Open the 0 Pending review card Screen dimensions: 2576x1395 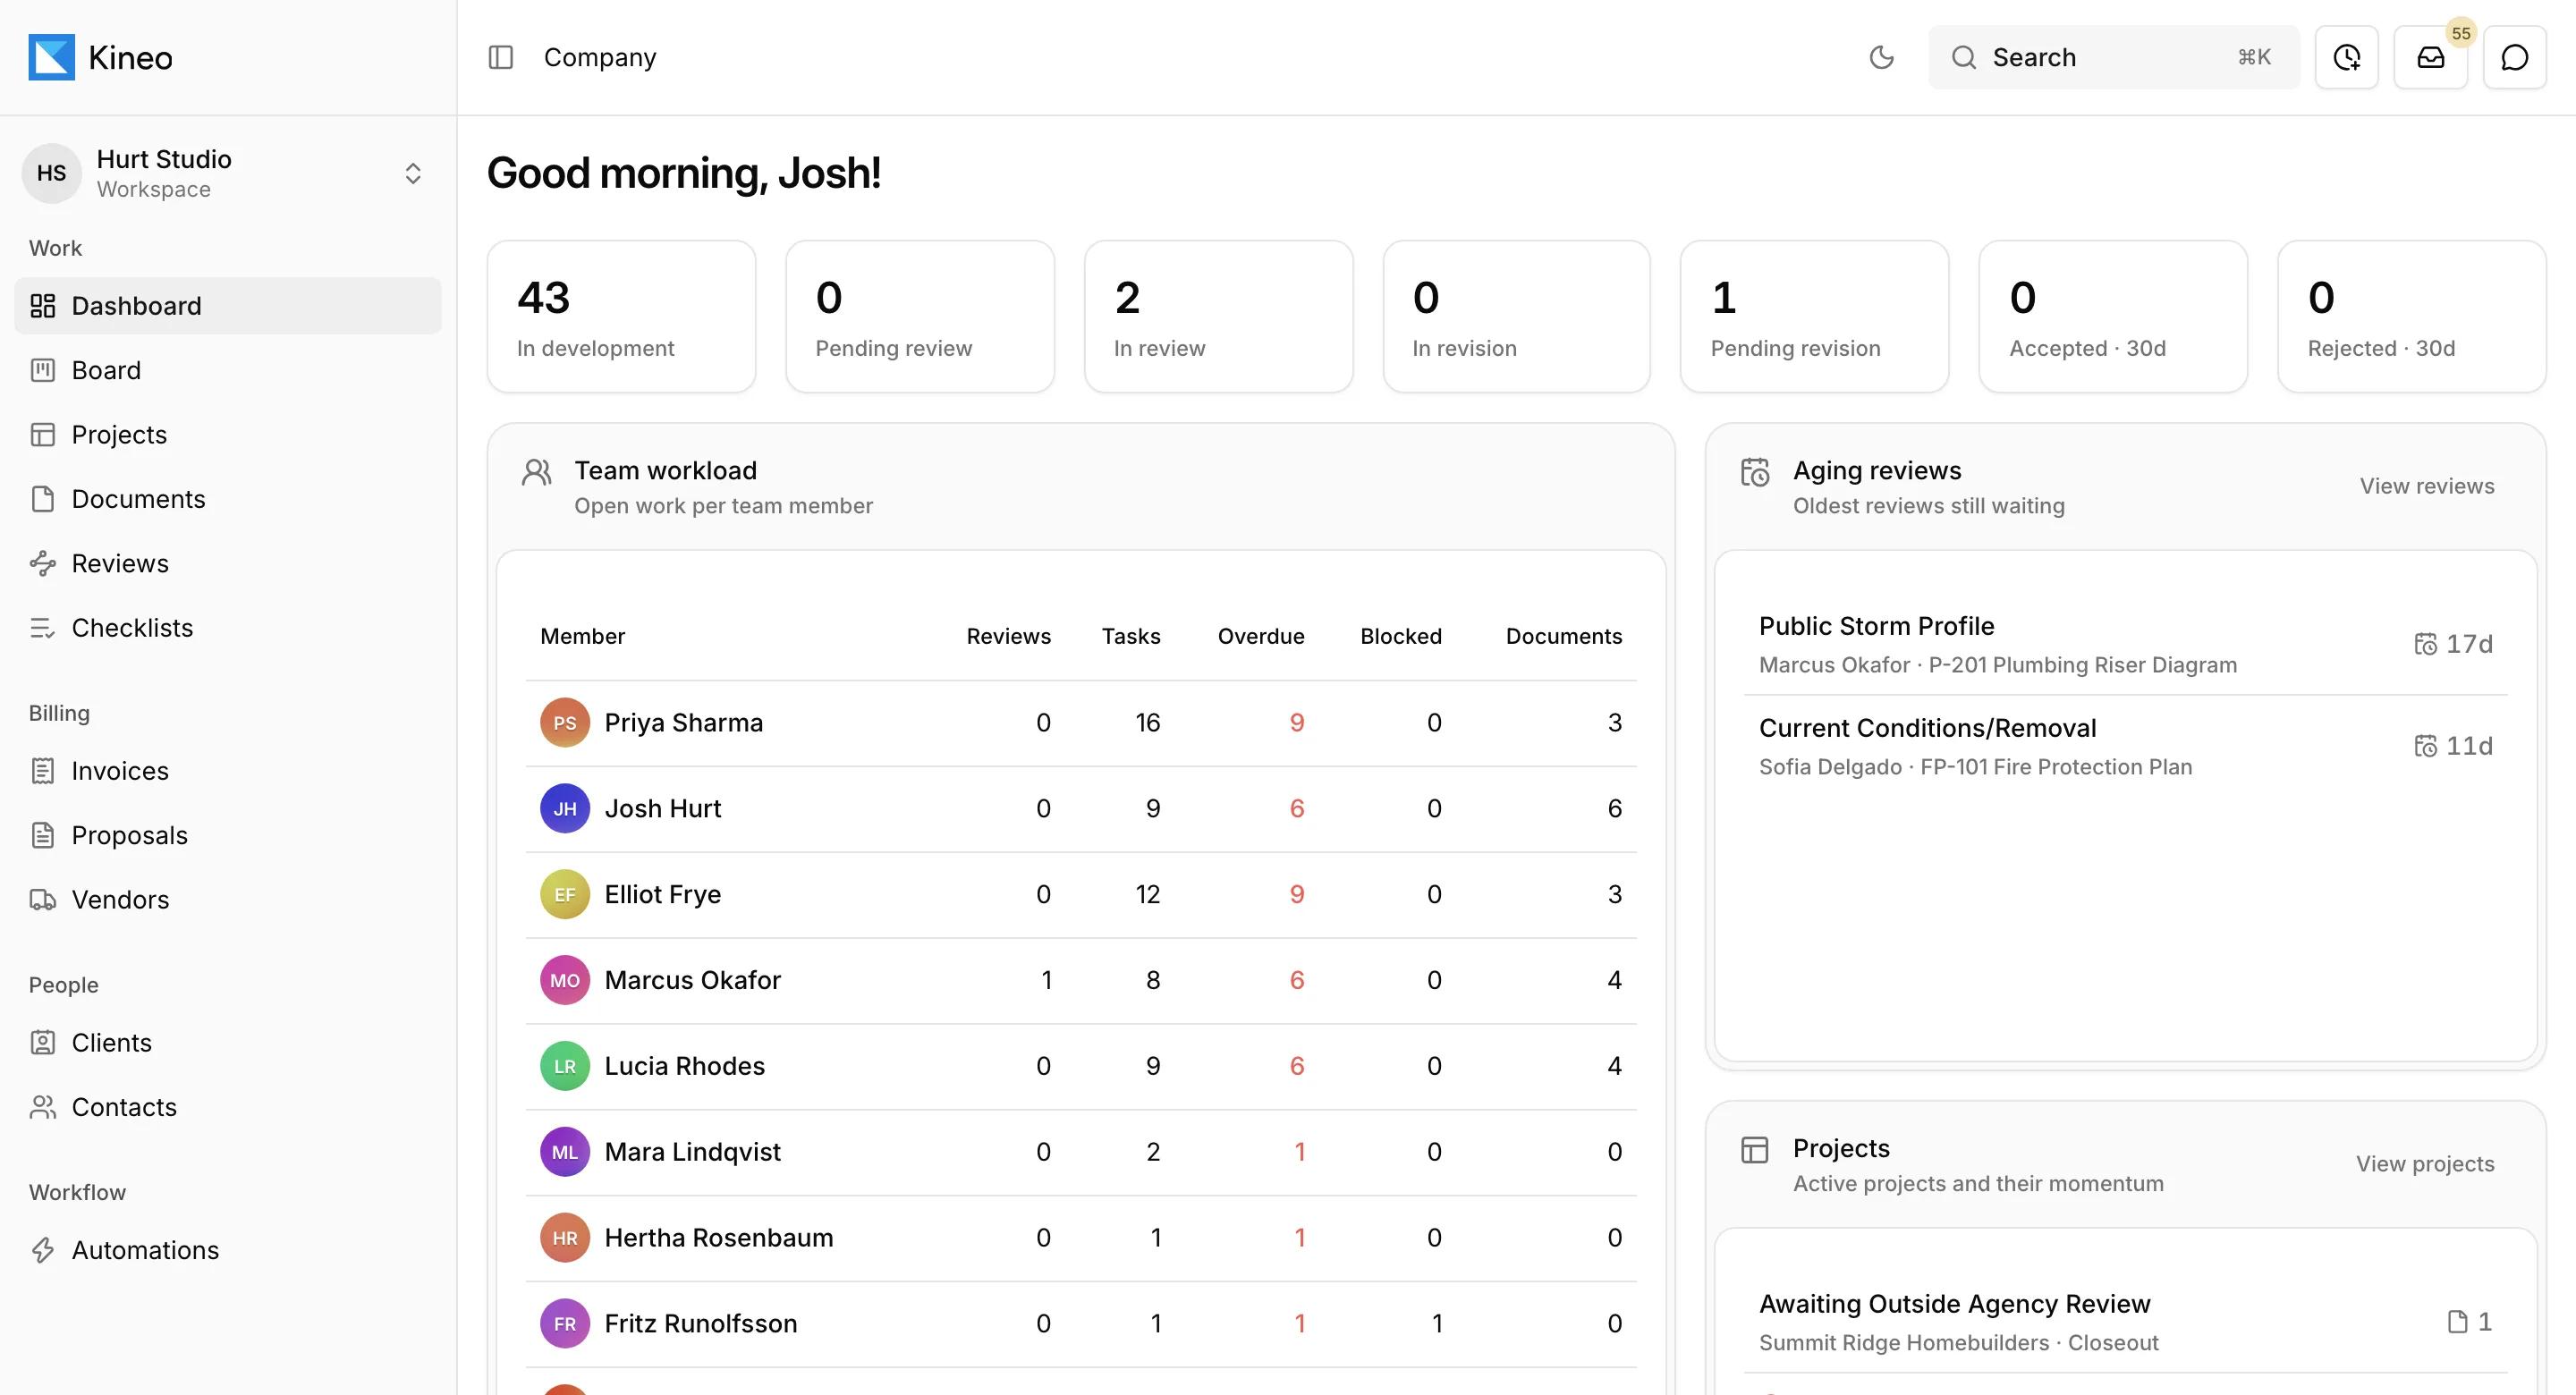coord(920,316)
